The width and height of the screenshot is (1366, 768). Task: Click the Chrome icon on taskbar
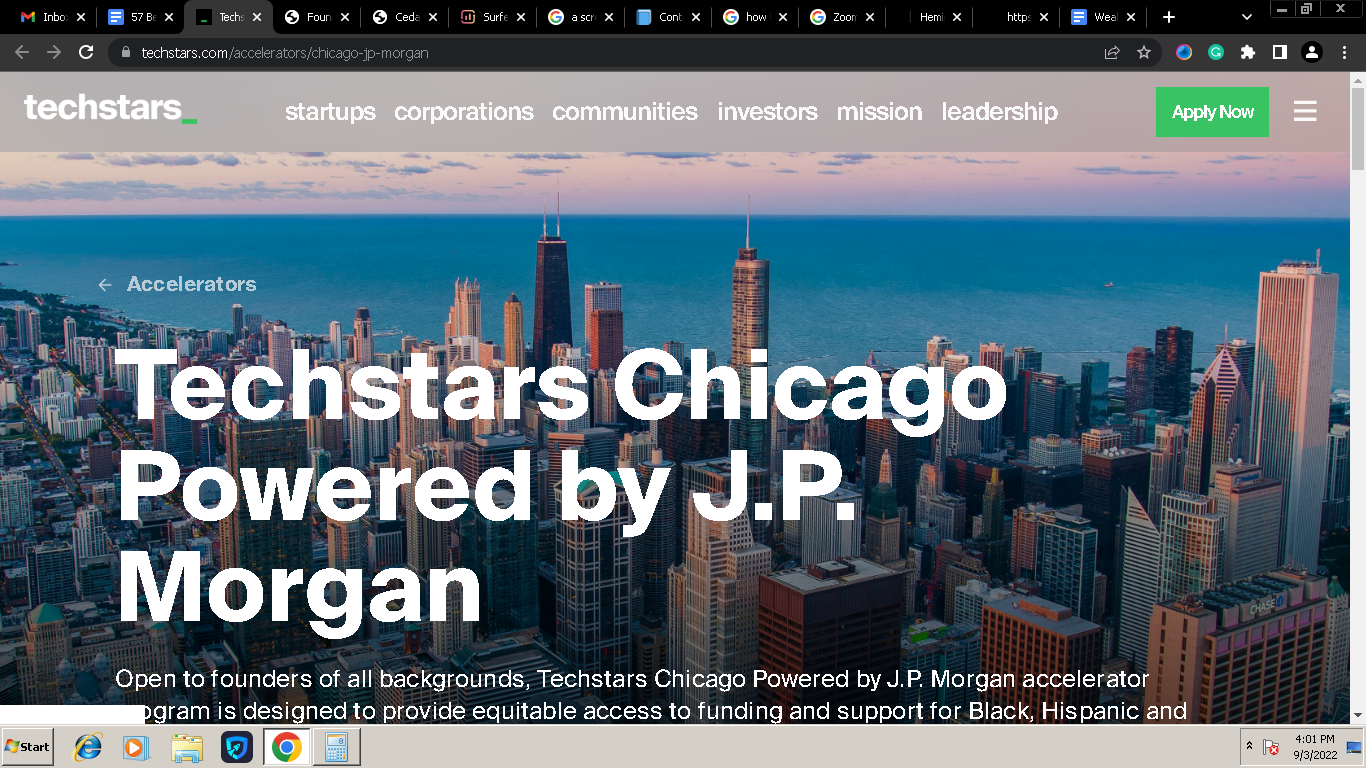pyautogui.click(x=286, y=747)
